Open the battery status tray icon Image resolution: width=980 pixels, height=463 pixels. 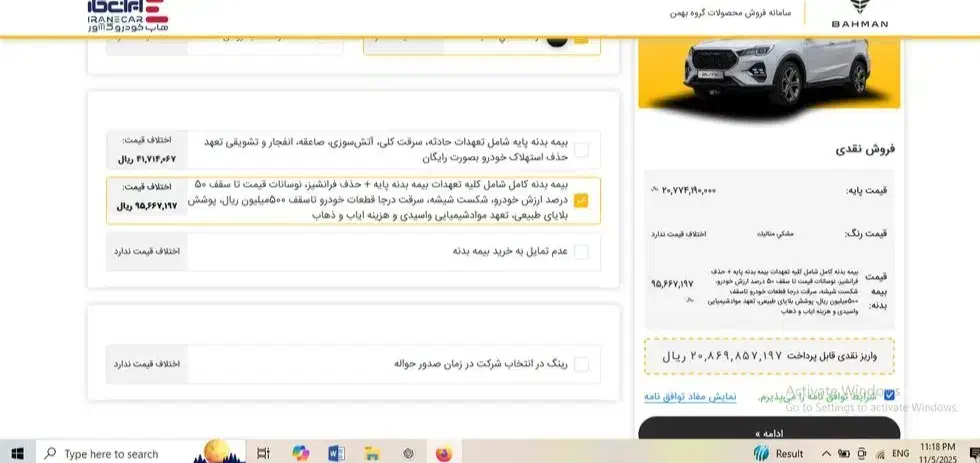point(844,454)
